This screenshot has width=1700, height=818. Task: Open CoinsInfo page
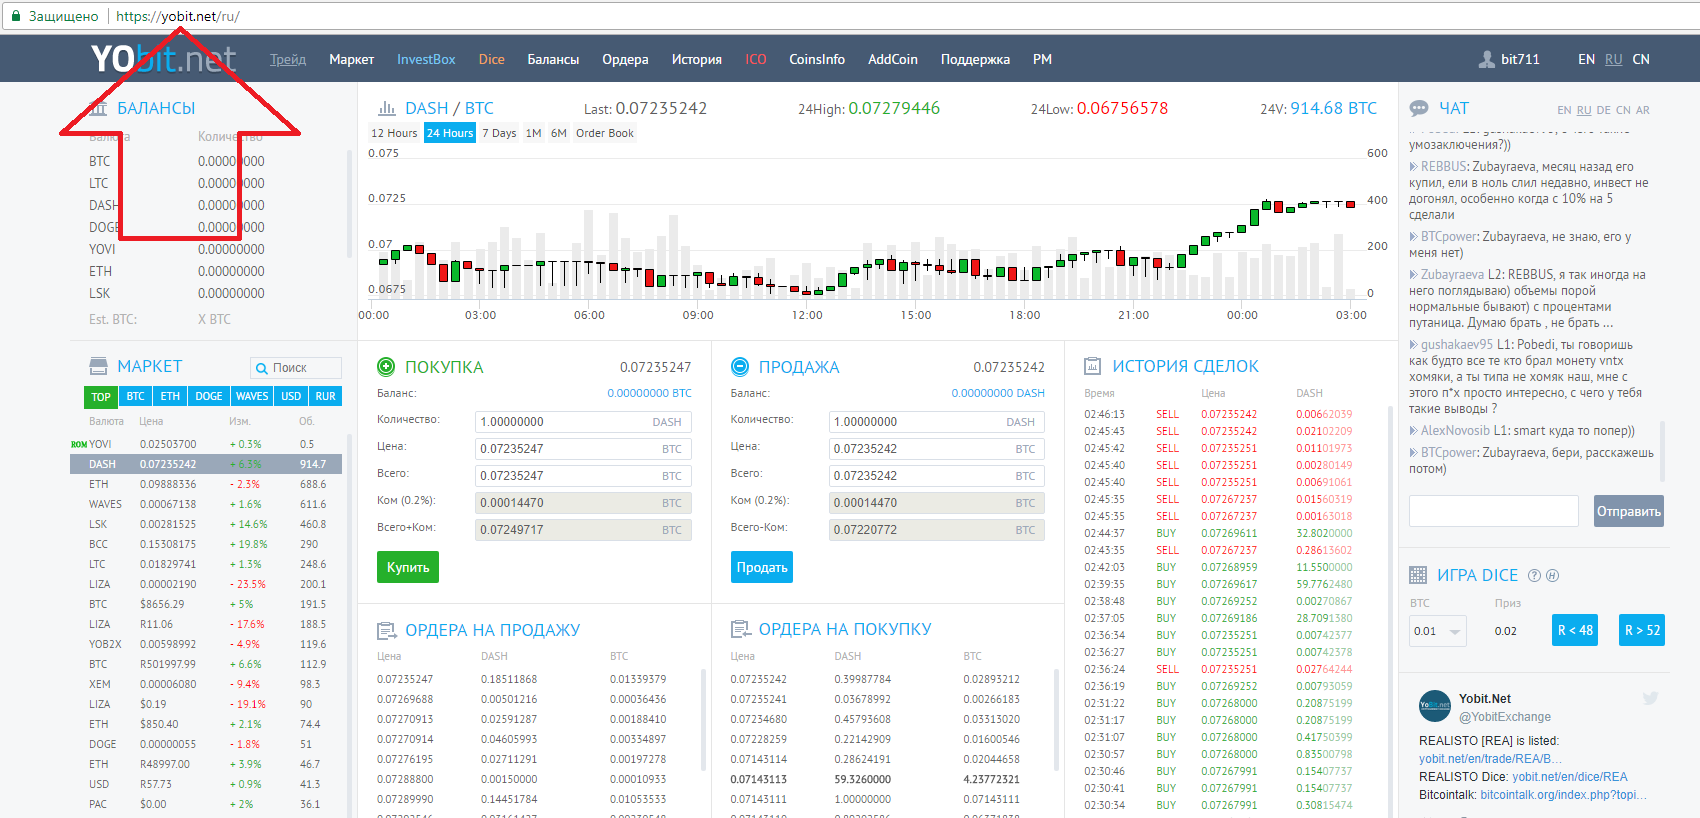(817, 59)
